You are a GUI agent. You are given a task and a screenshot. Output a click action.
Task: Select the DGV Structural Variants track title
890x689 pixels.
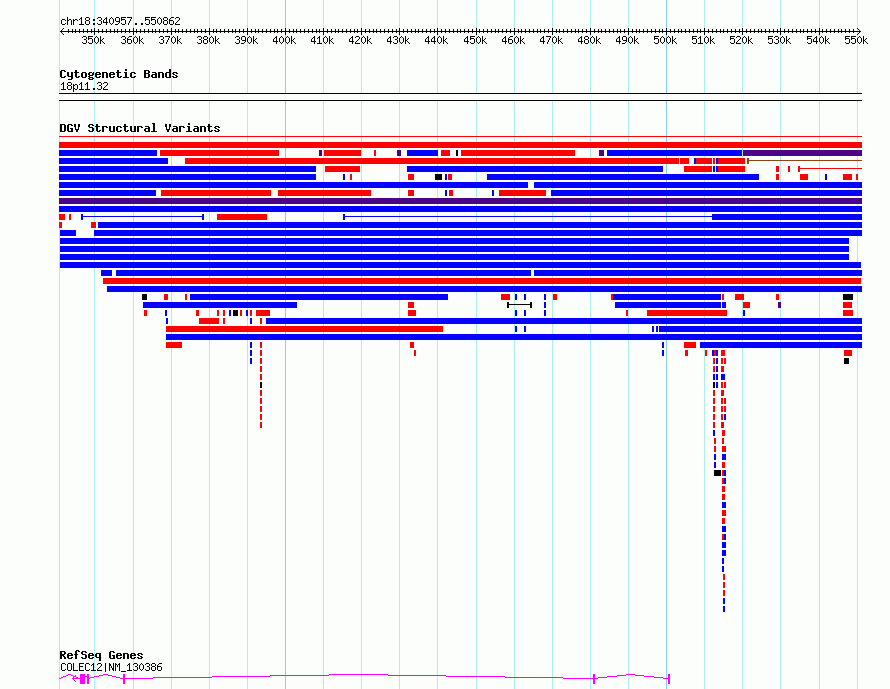(x=140, y=128)
